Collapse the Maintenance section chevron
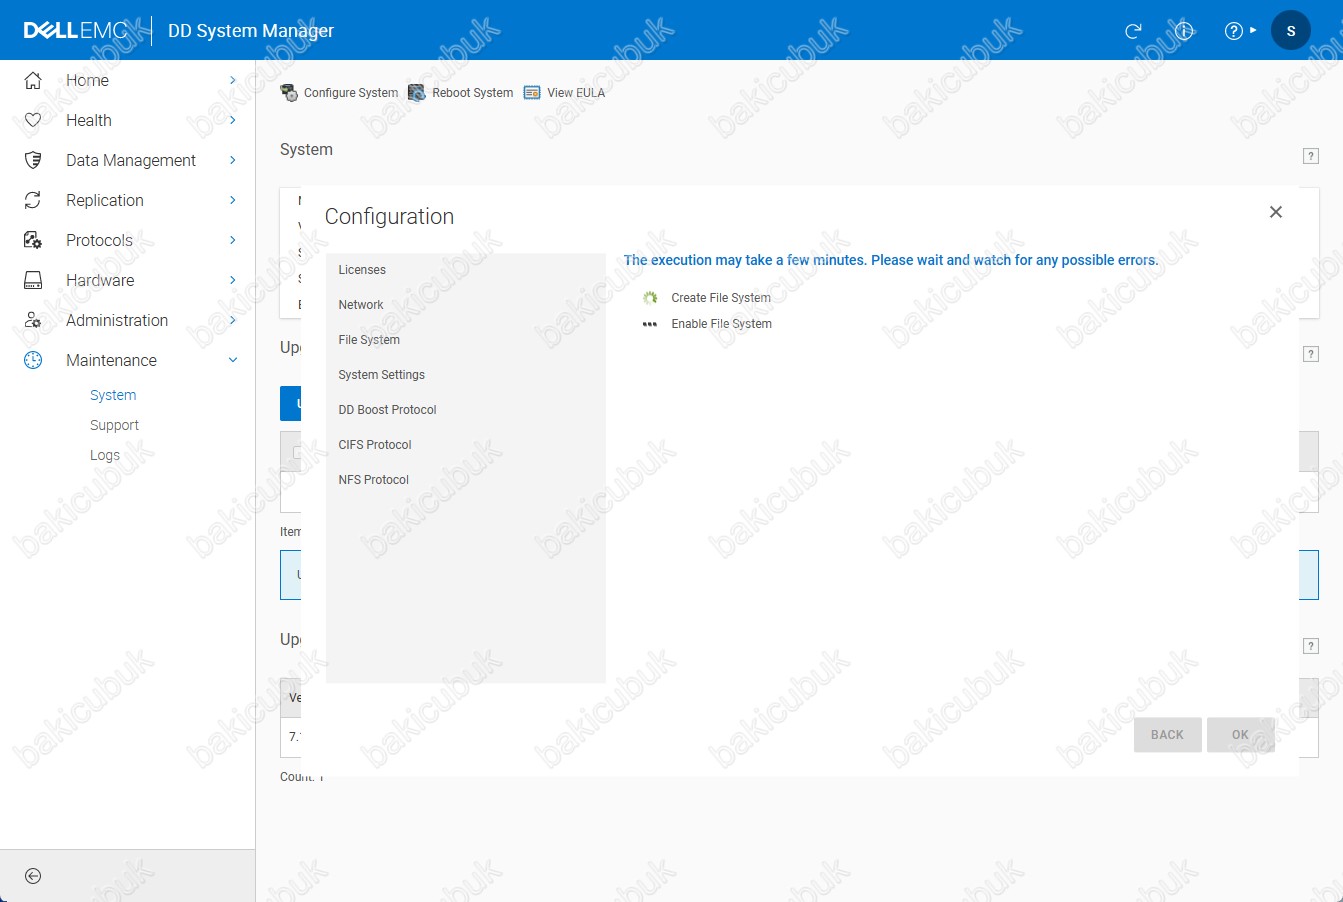Screen dimensions: 1343x902 (x=232, y=360)
